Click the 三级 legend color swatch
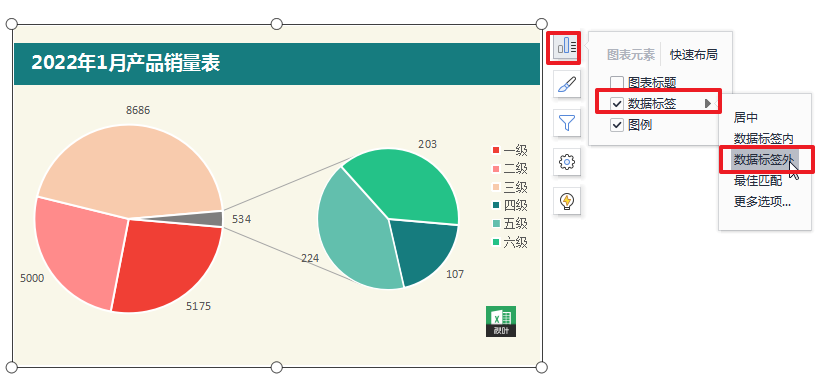 (496, 187)
